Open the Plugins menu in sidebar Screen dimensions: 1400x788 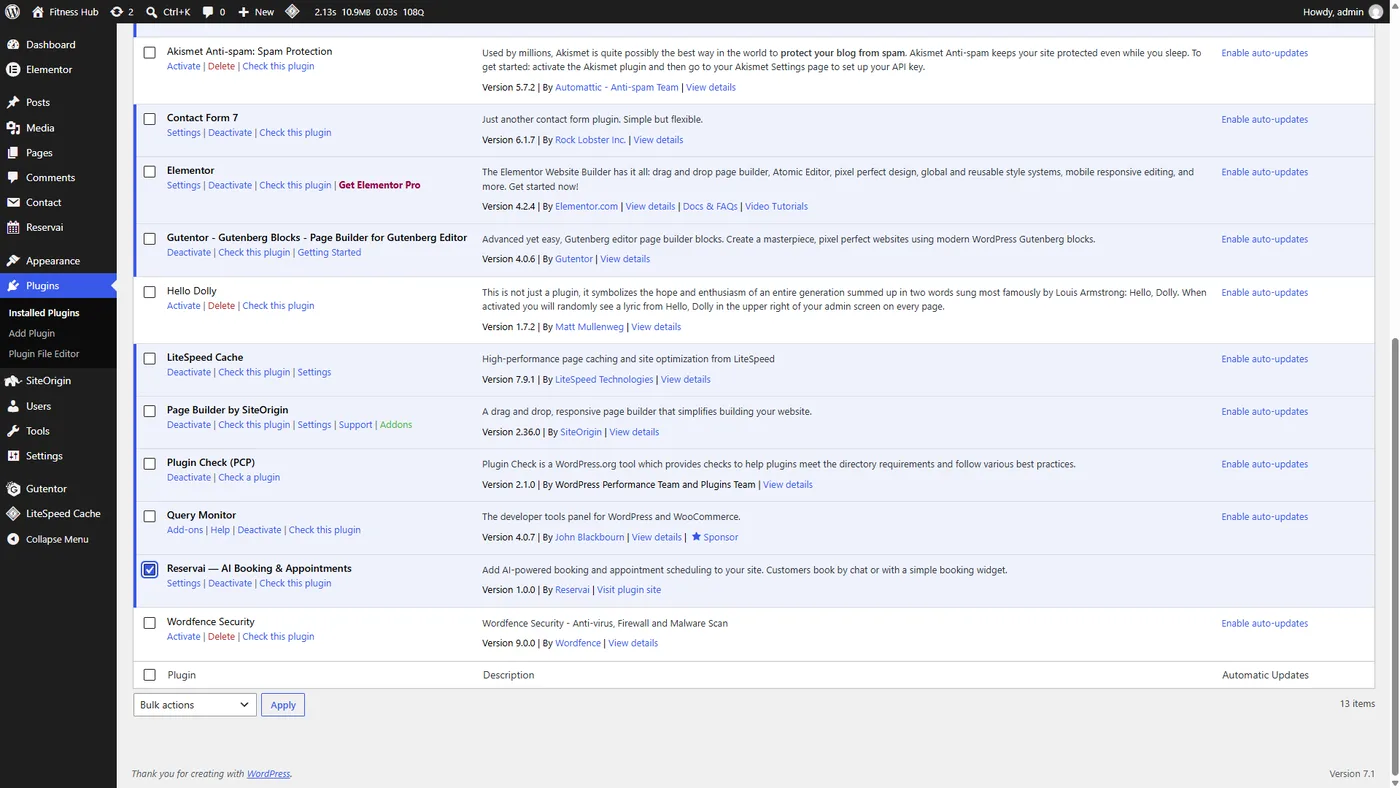pos(58,286)
